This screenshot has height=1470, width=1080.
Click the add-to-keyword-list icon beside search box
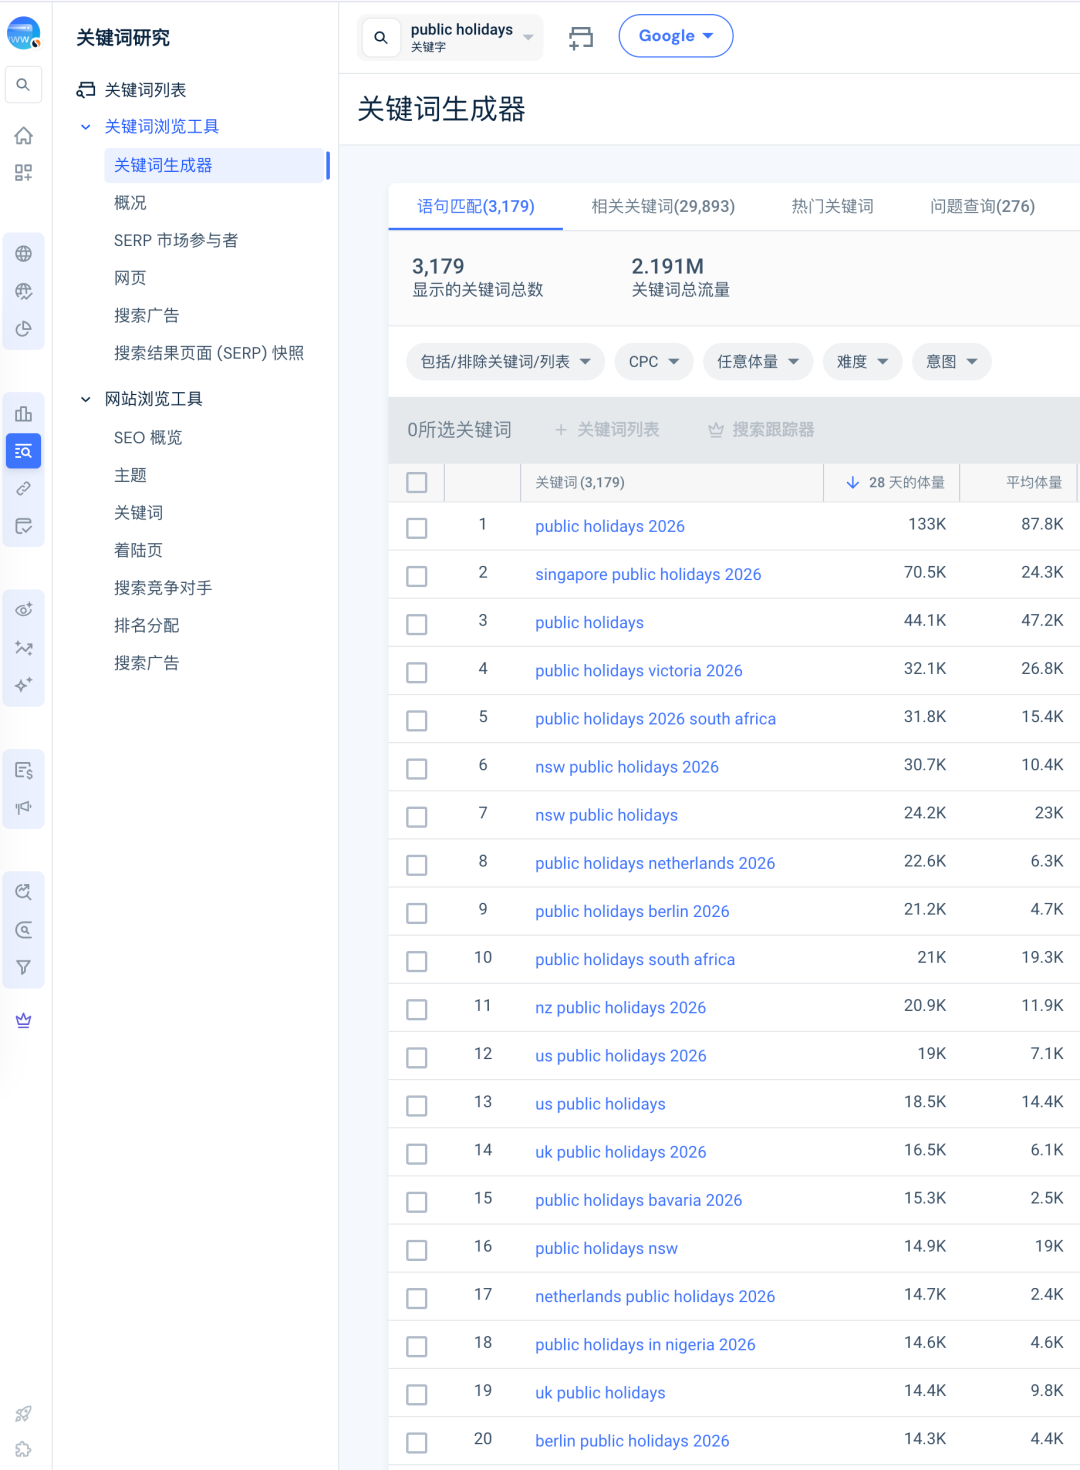pyautogui.click(x=581, y=38)
